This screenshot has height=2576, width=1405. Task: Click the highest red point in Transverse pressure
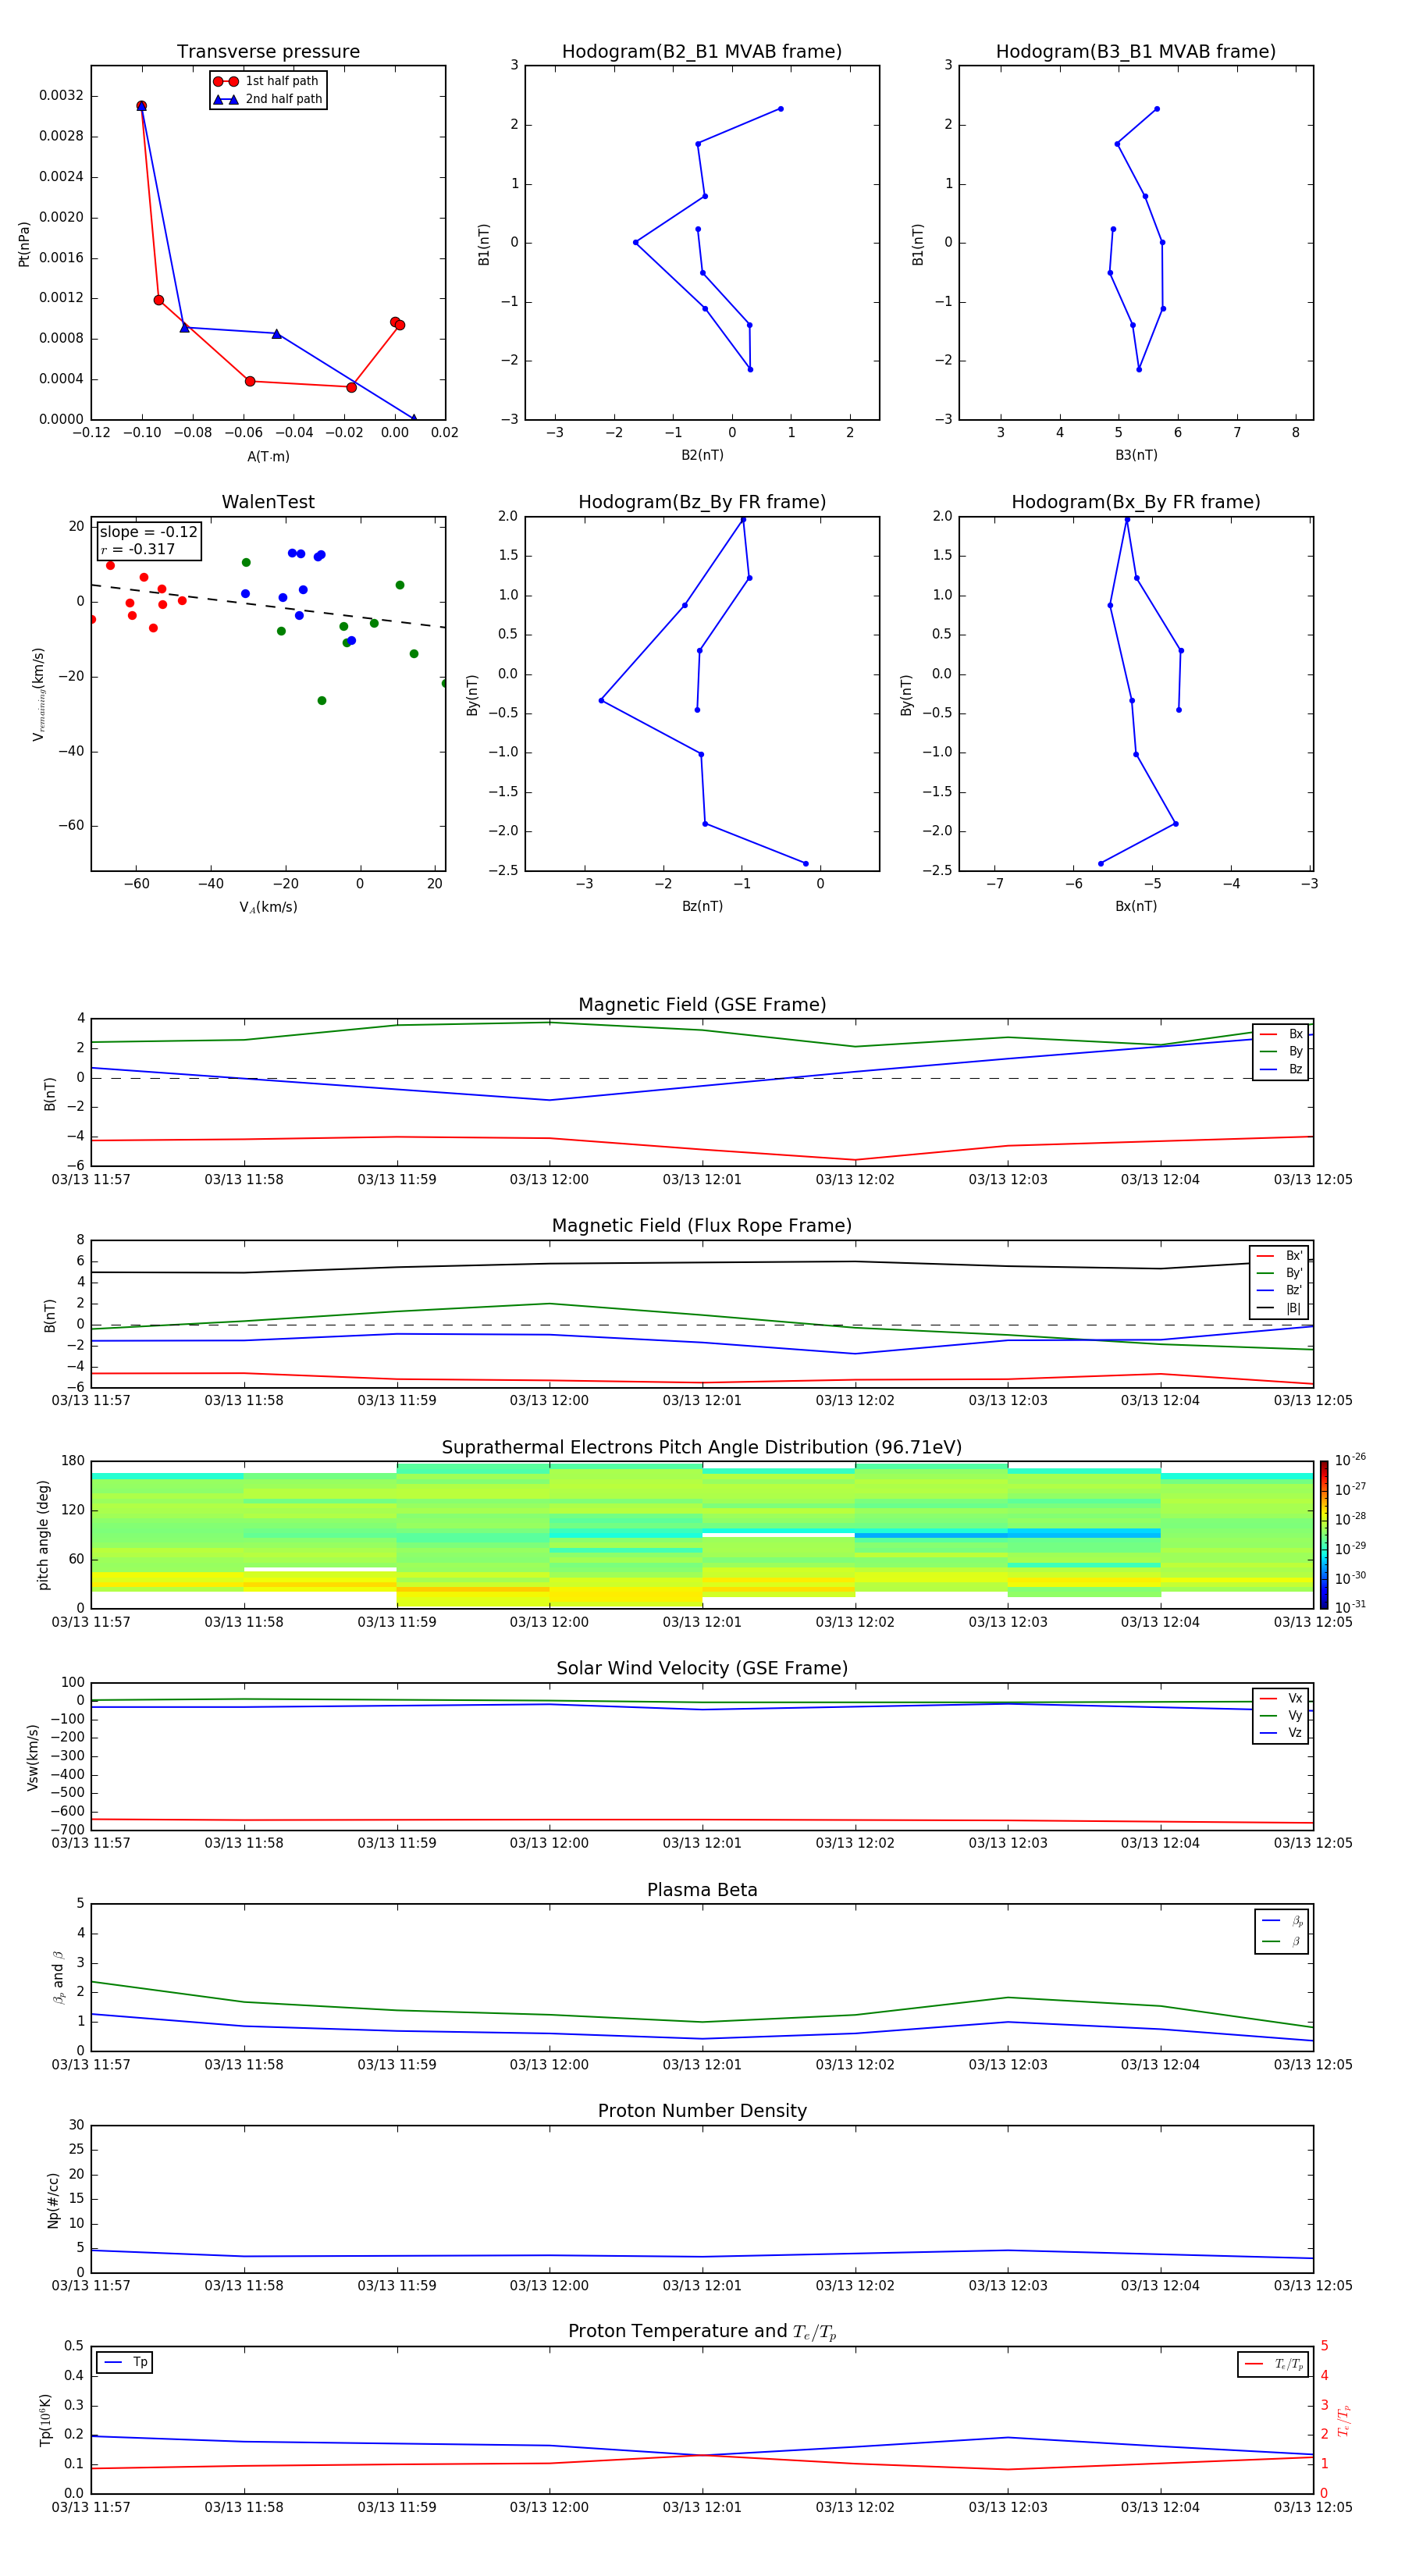tap(141, 106)
